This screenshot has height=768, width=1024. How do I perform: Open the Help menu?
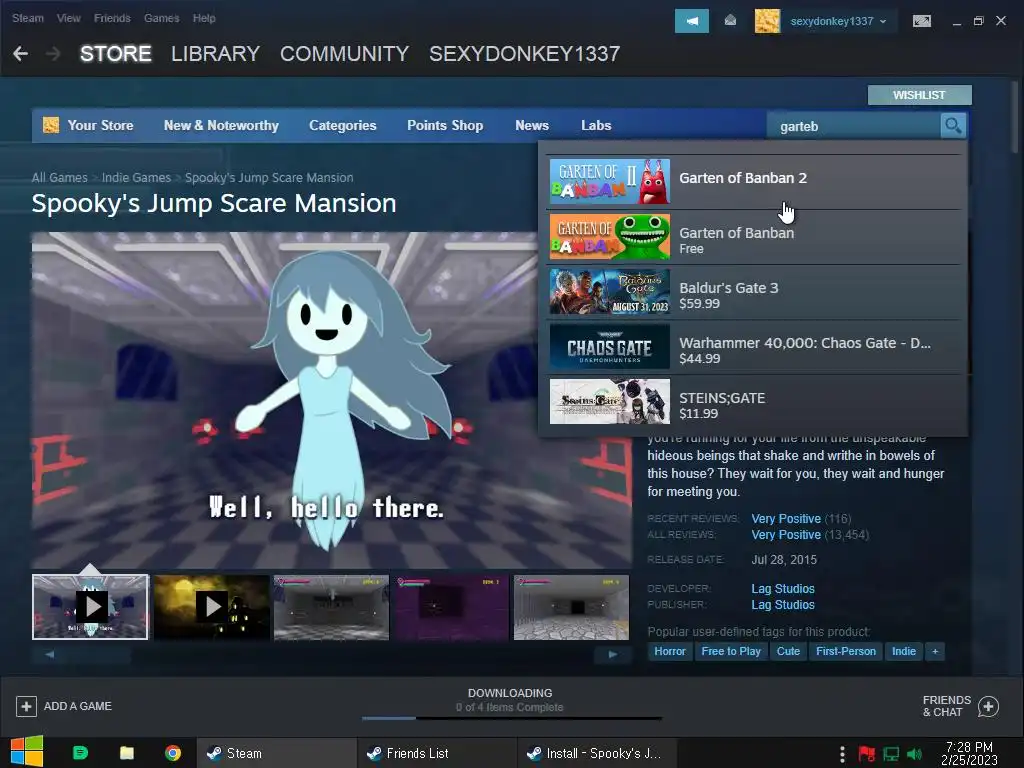[204, 18]
